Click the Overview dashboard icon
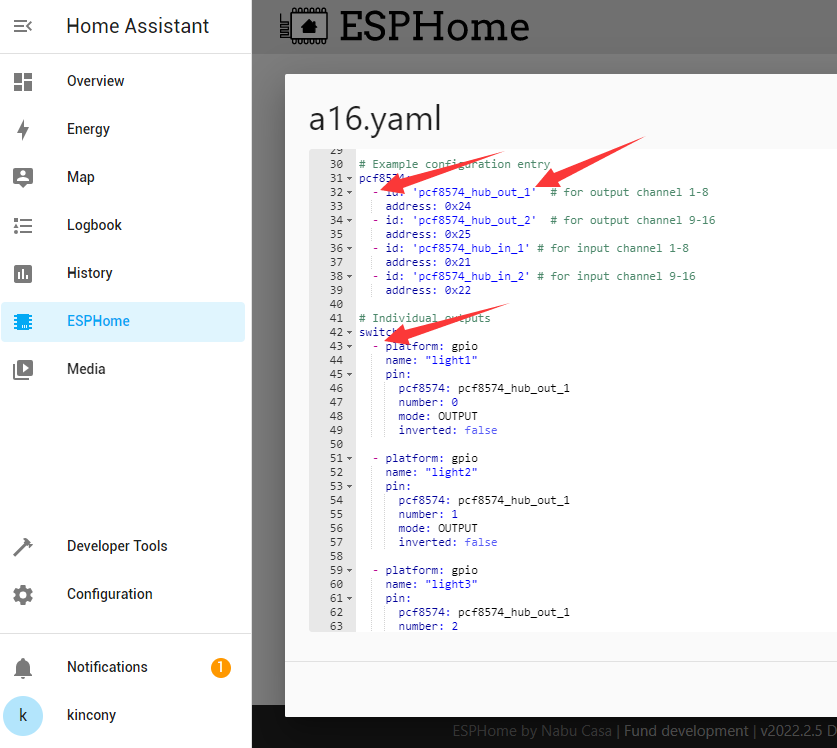The image size is (837, 748). [x=23, y=81]
